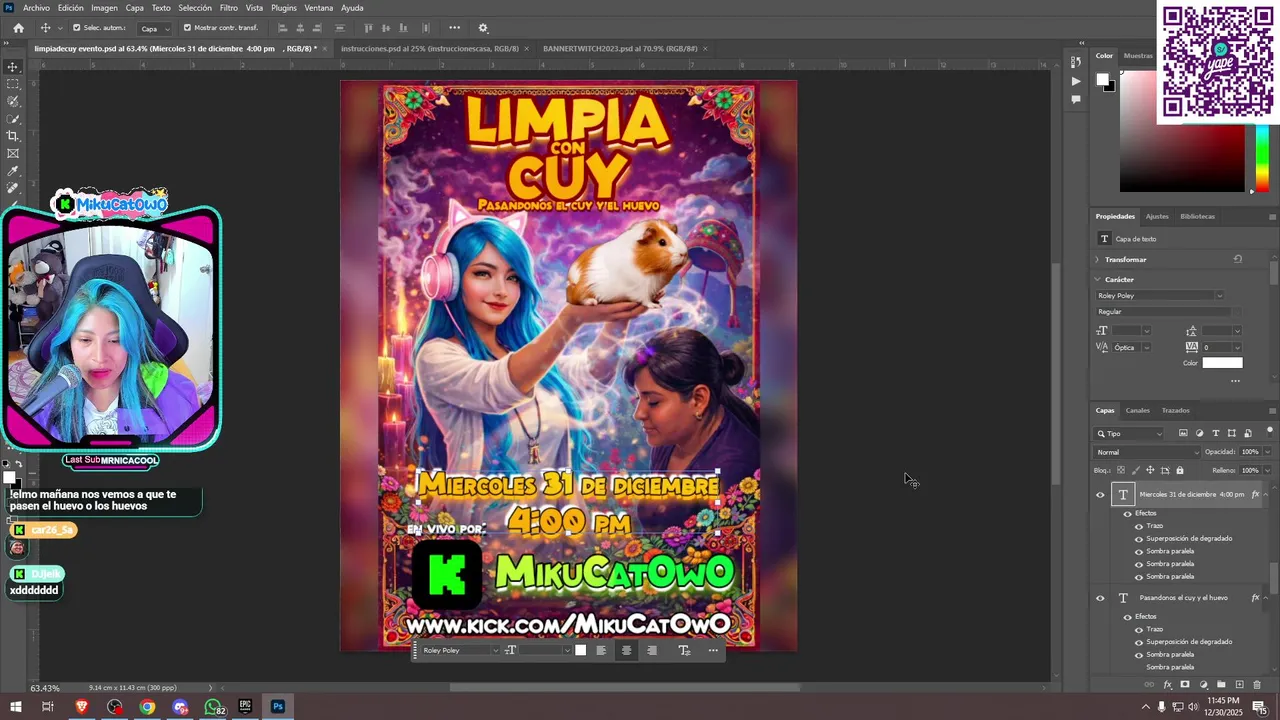Click foreground color swatch in Color panel
Image resolution: width=1280 pixels, height=720 pixels.
(1102, 79)
